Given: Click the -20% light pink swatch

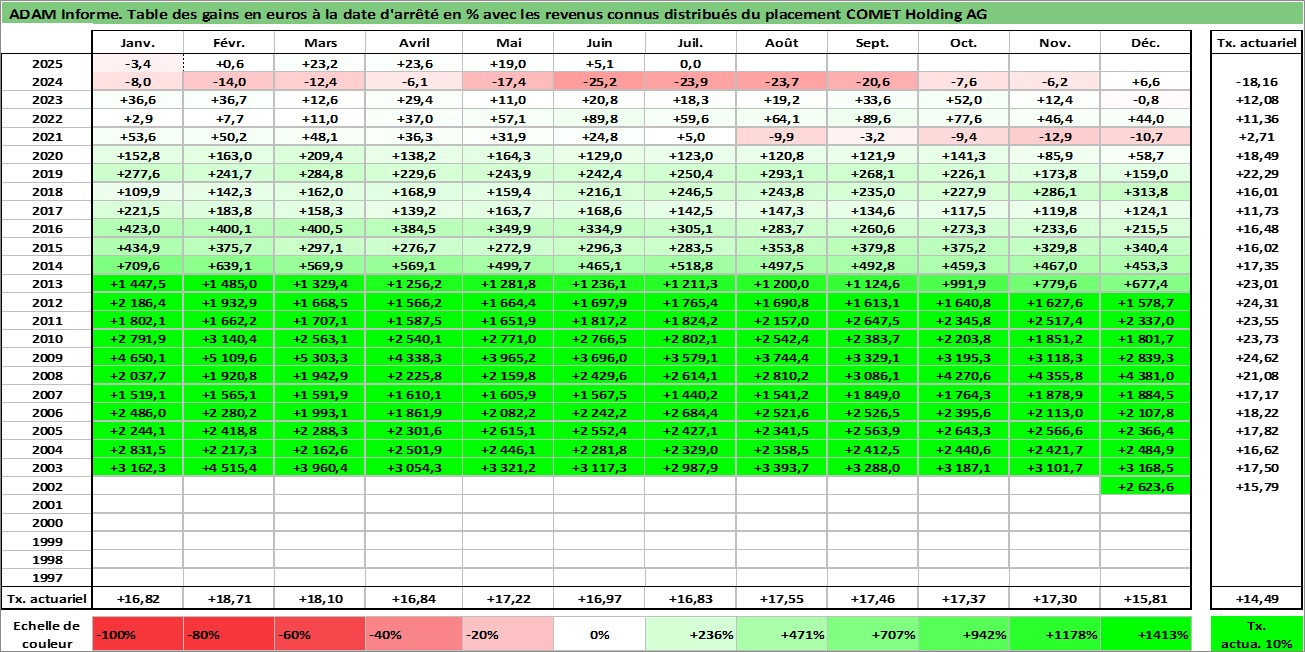Looking at the screenshot, I should pos(507,634).
